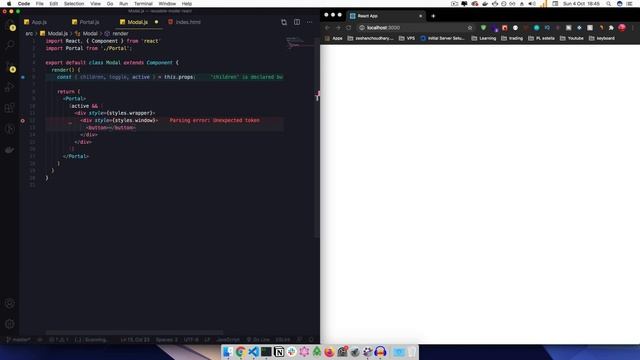This screenshot has width=640, height=360.
Task: Open Spotlight search in the menu bar
Action: (609, 4)
